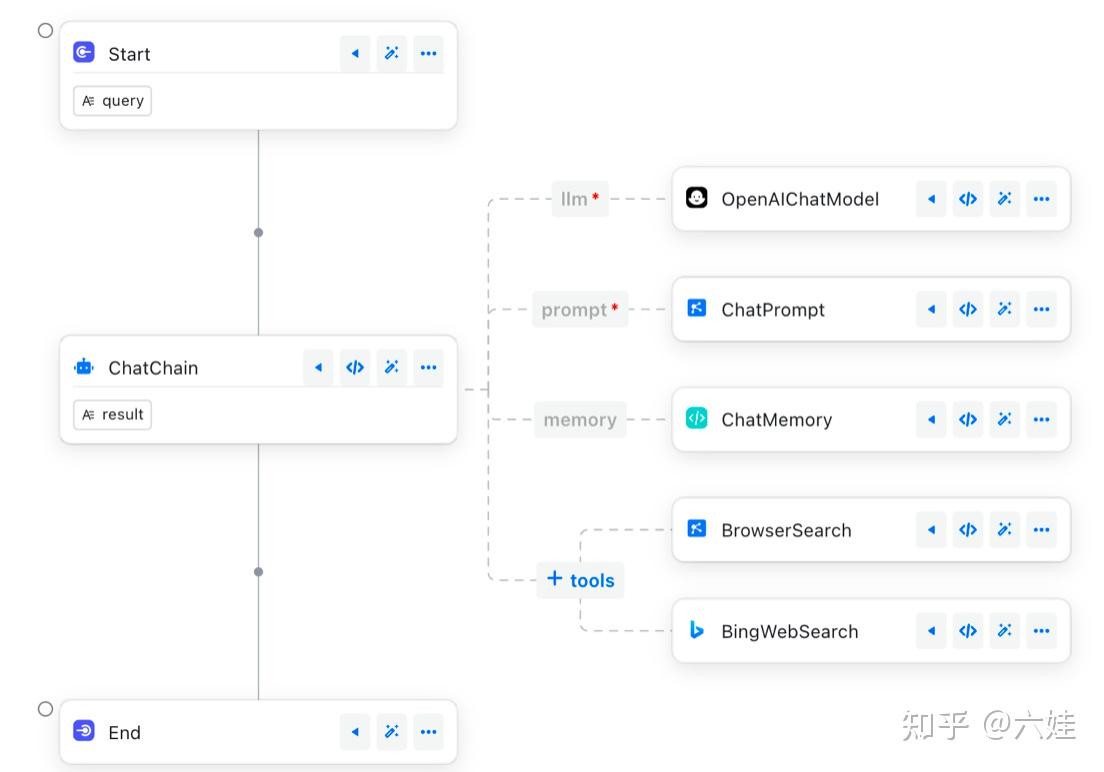Toggle the Start node collapse arrow
Screen dimensions: 1104x772
click(355, 53)
